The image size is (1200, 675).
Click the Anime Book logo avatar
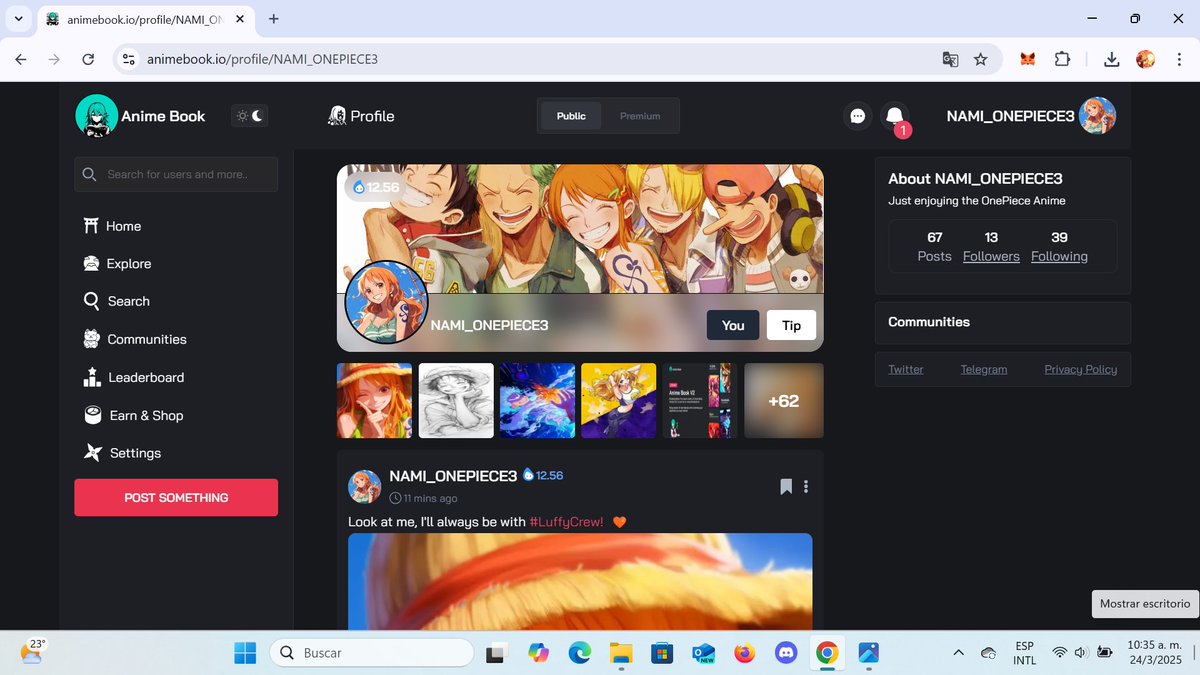(96, 116)
